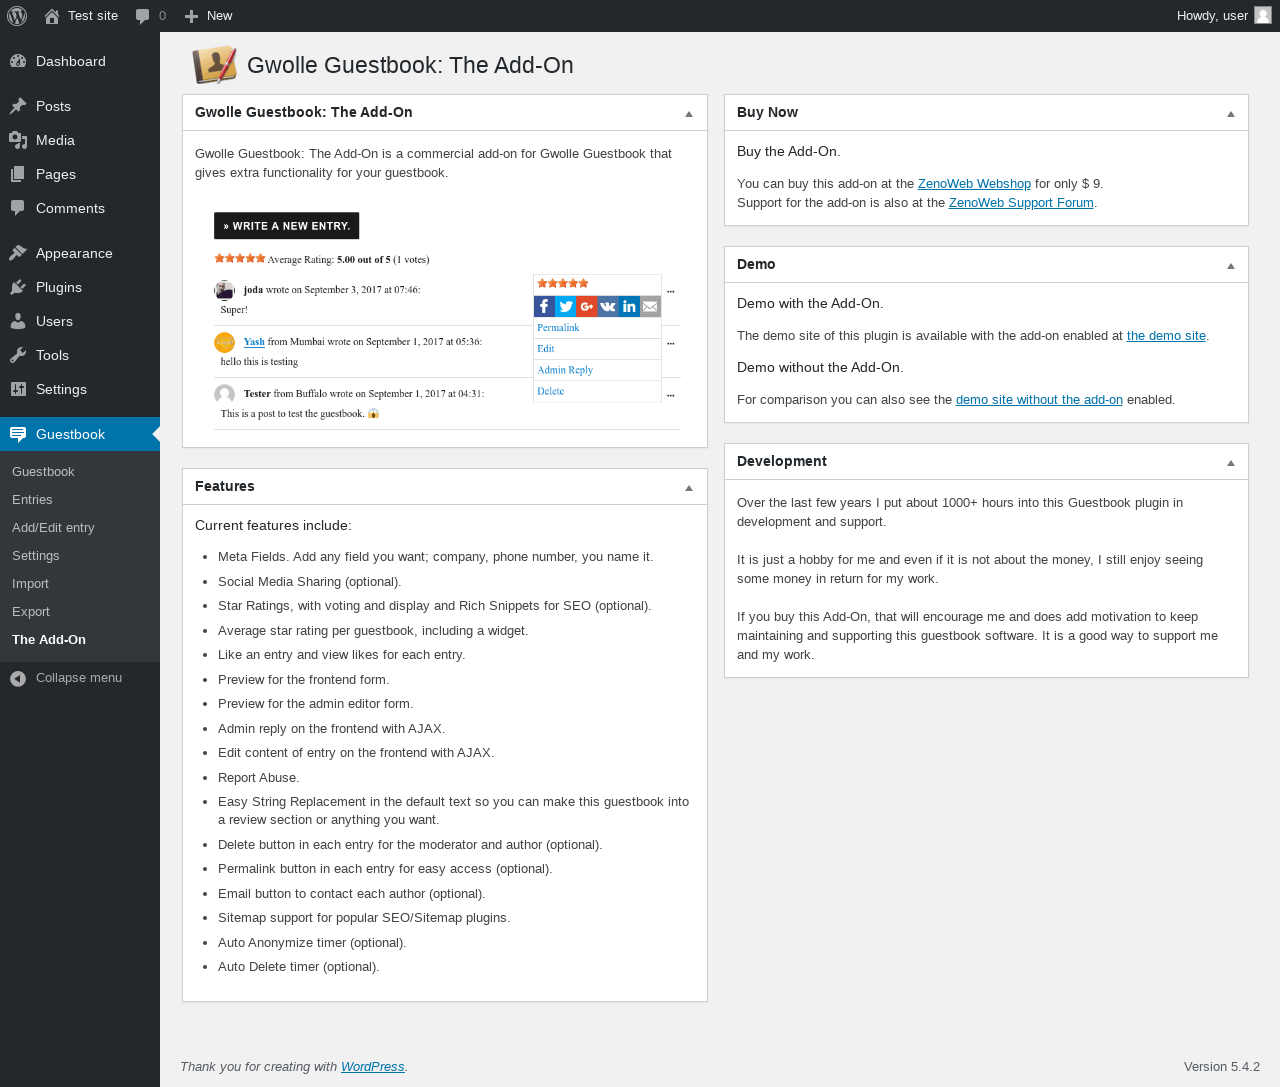
Task: Click the Dashboard gauge icon
Action: tap(18, 61)
